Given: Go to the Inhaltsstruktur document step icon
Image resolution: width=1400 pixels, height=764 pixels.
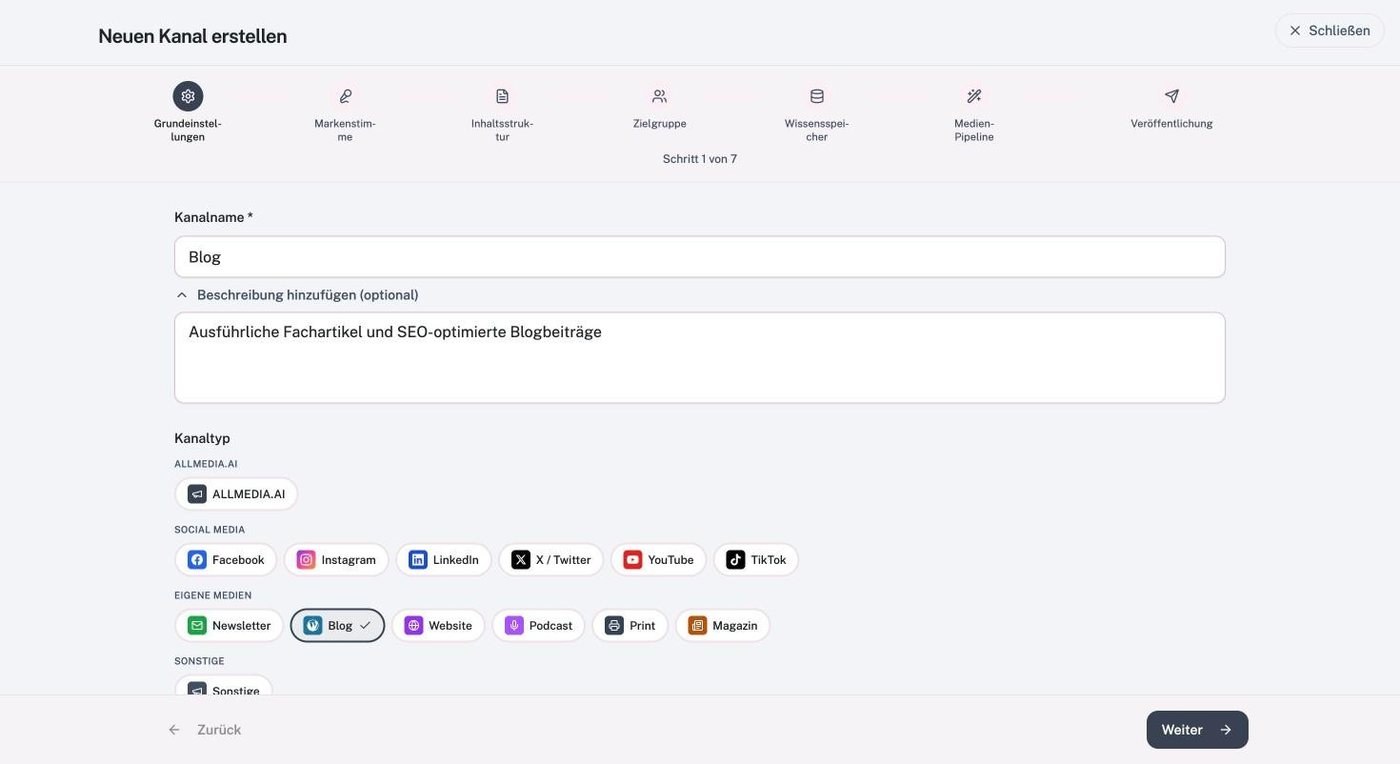Looking at the screenshot, I should pos(502,96).
